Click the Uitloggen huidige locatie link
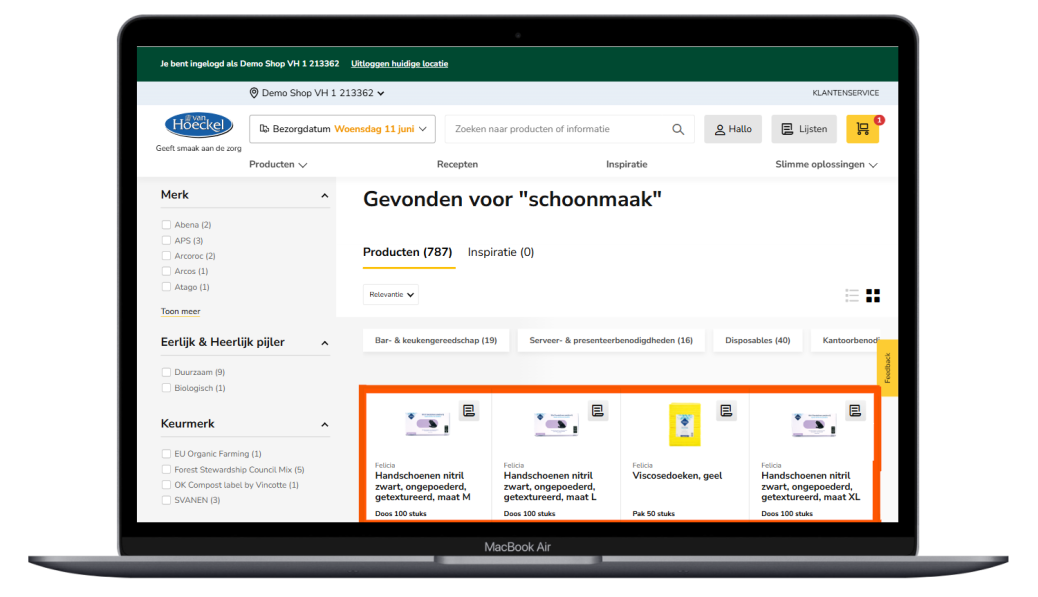The image size is (1038, 597). tap(399, 64)
